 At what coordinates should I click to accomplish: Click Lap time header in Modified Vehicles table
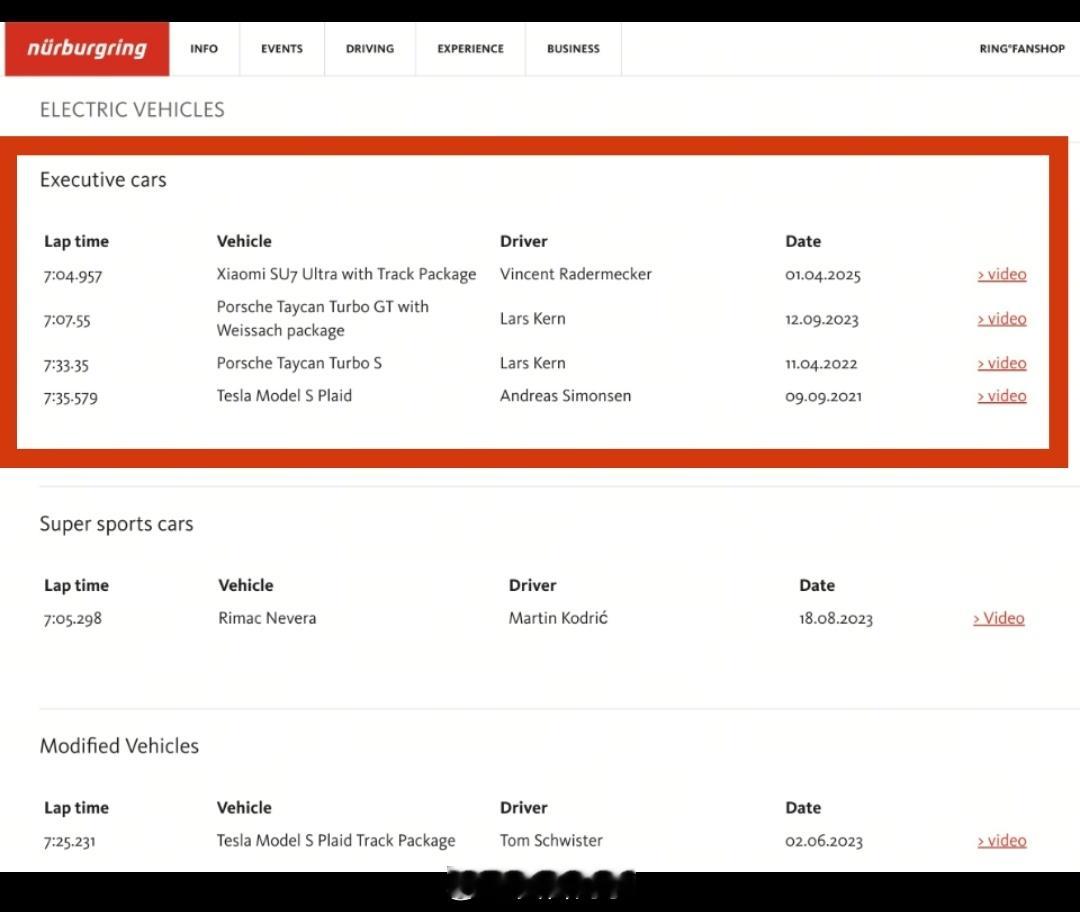click(76, 808)
